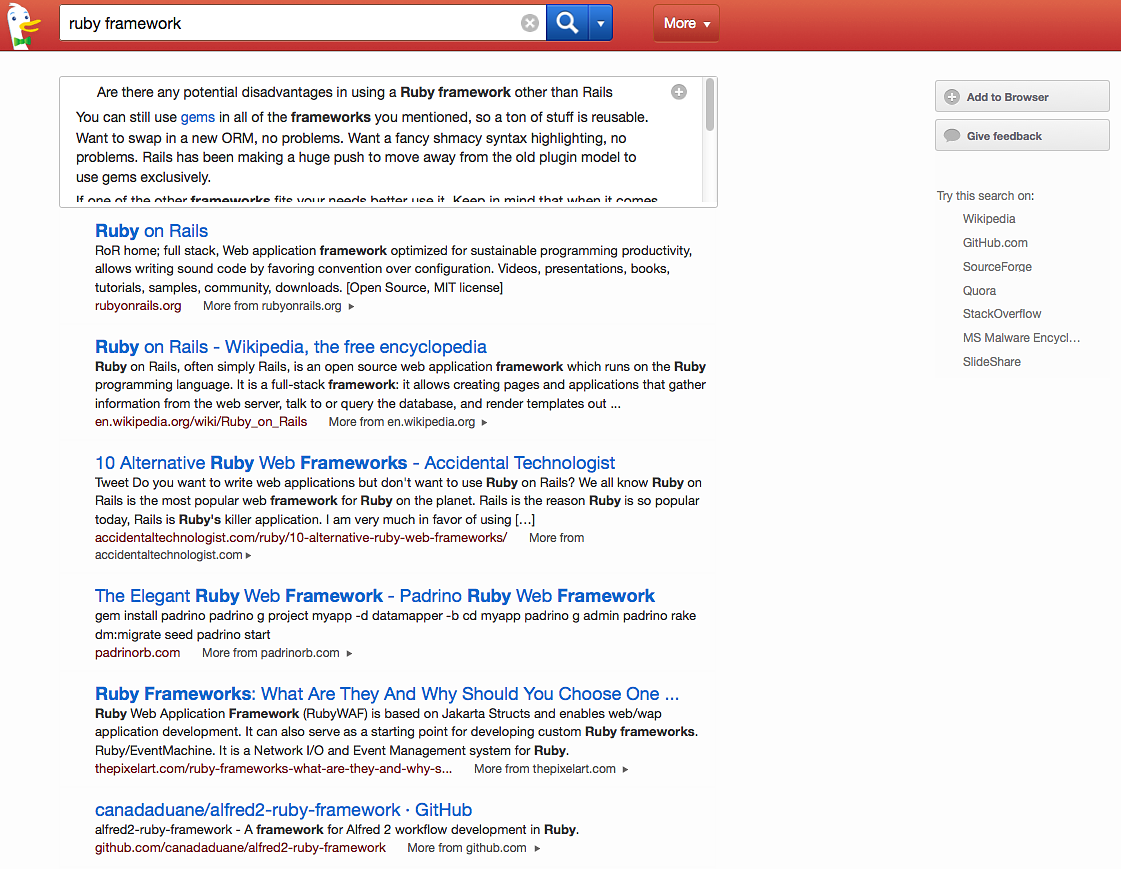Try this search on GitHub.com
The height and width of the screenshot is (869, 1121).
995,243
